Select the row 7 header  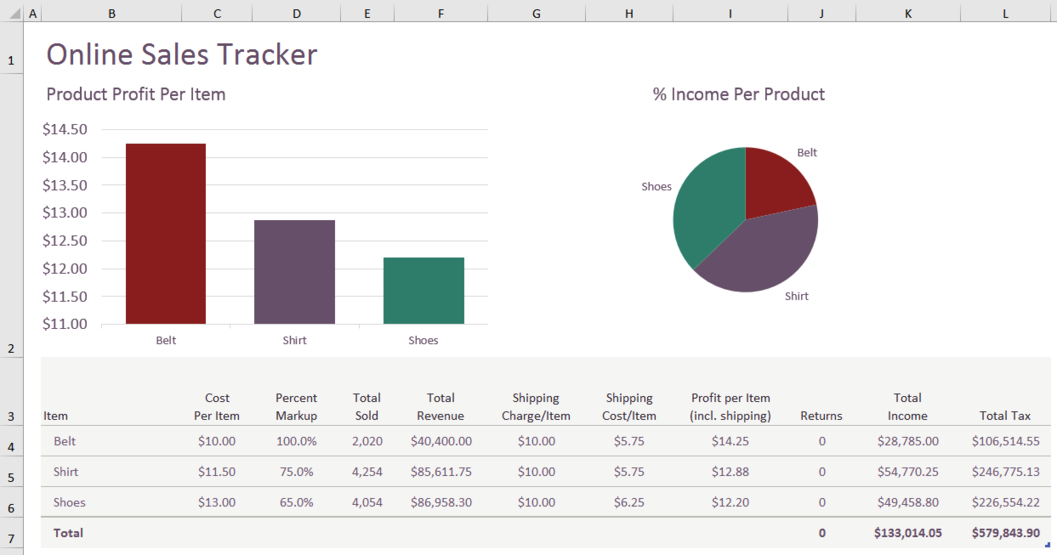[x=10, y=539]
